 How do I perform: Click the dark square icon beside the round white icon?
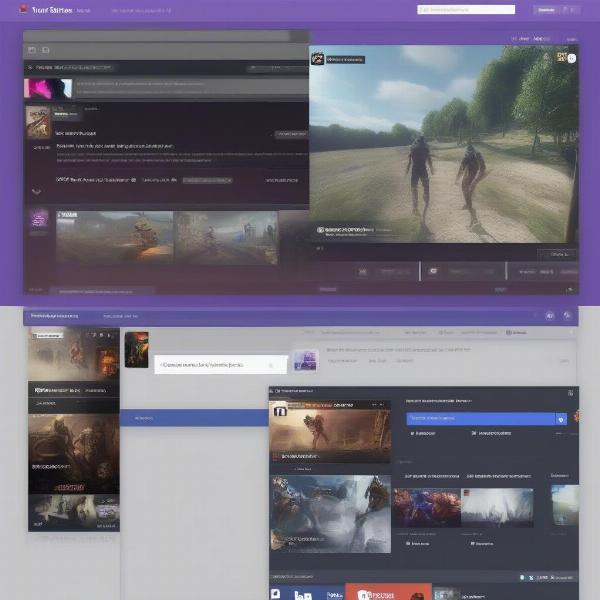pyautogui.click(x=561, y=57)
